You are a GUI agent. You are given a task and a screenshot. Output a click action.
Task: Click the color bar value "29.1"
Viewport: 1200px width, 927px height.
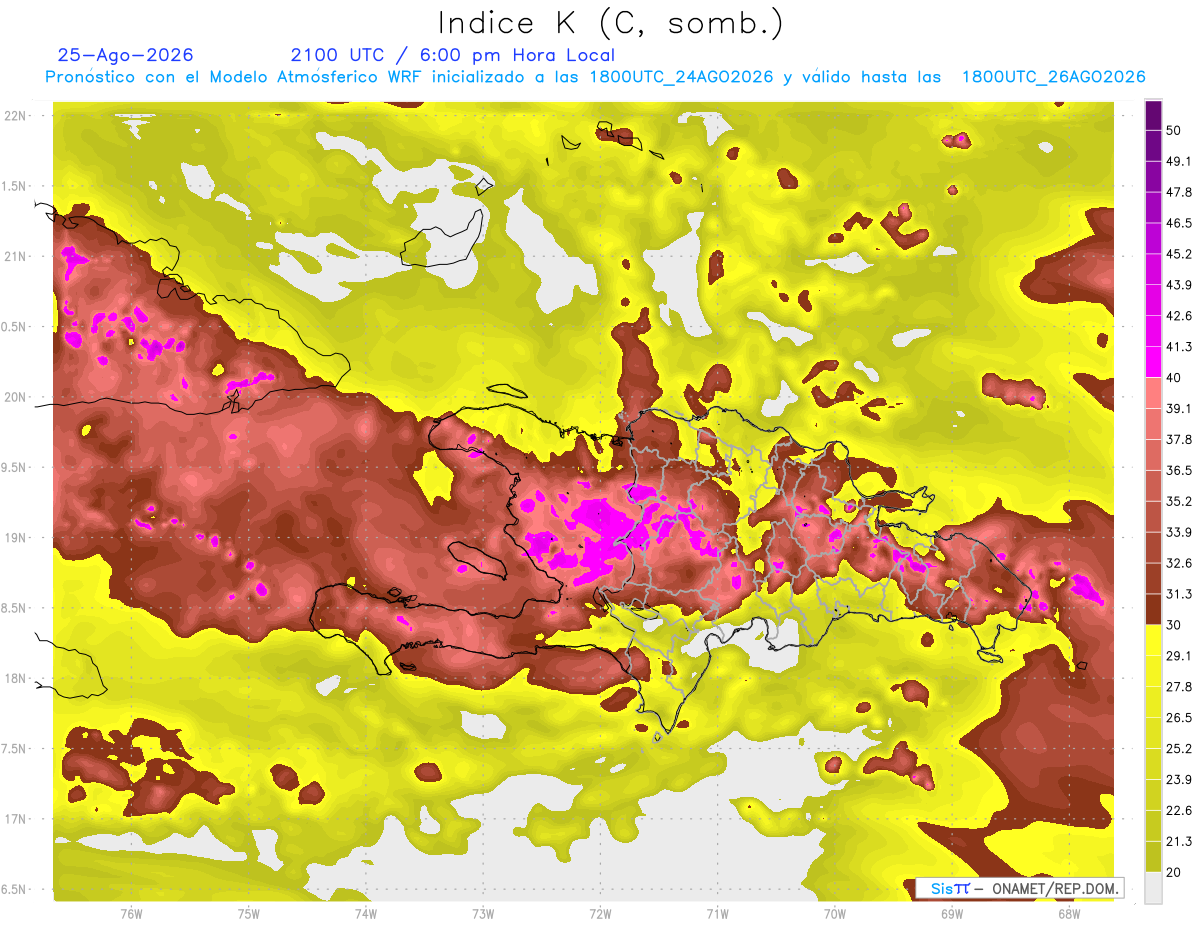(x=1179, y=656)
